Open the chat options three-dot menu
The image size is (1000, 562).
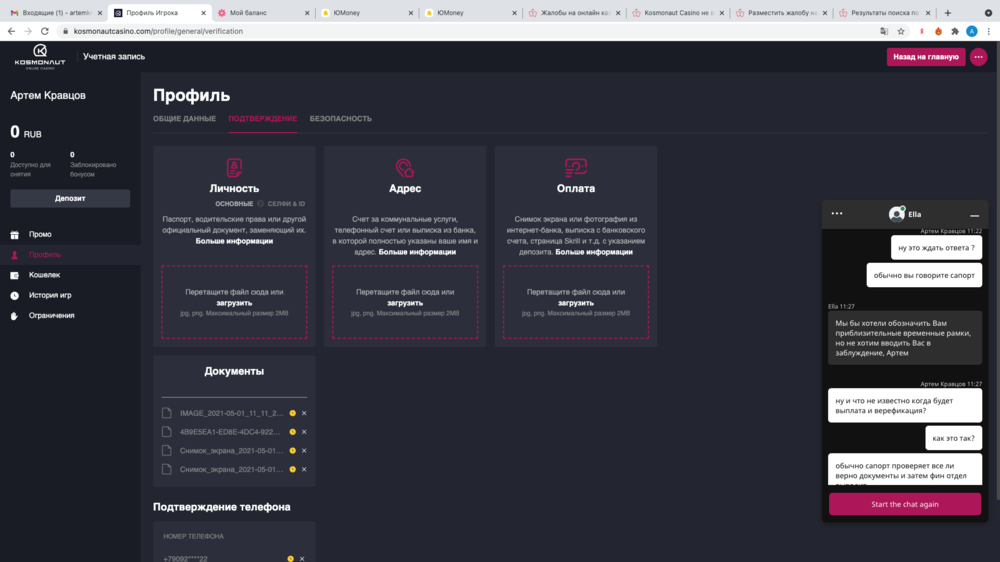point(837,214)
